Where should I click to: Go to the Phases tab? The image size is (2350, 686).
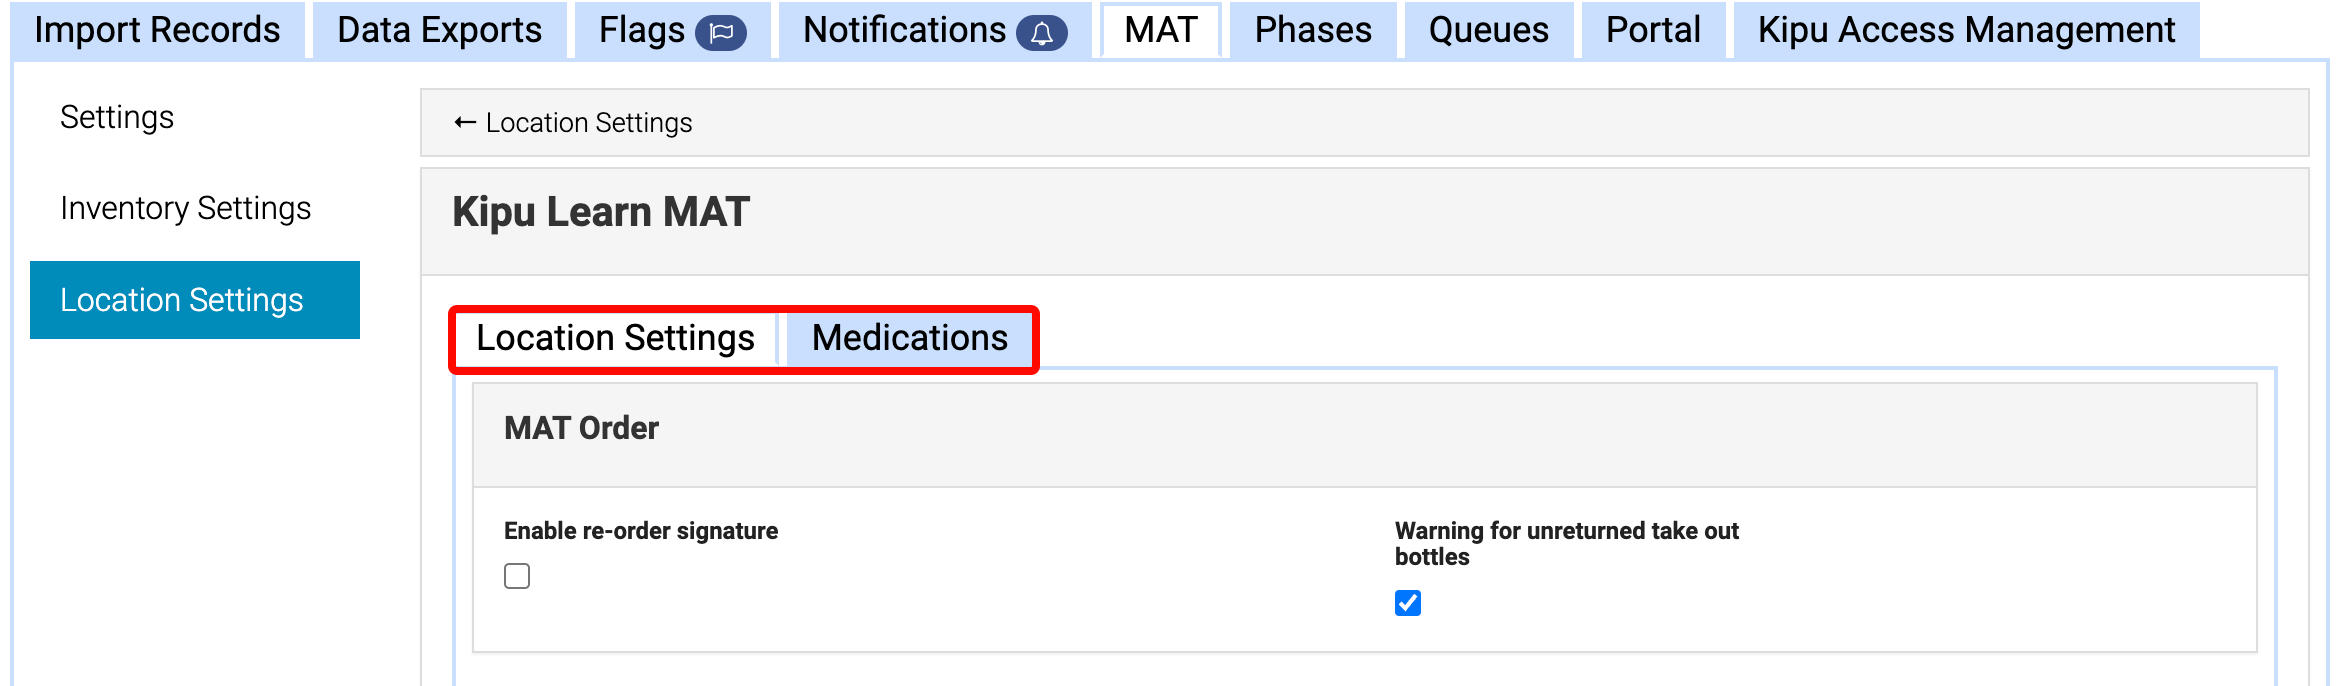point(1313,30)
